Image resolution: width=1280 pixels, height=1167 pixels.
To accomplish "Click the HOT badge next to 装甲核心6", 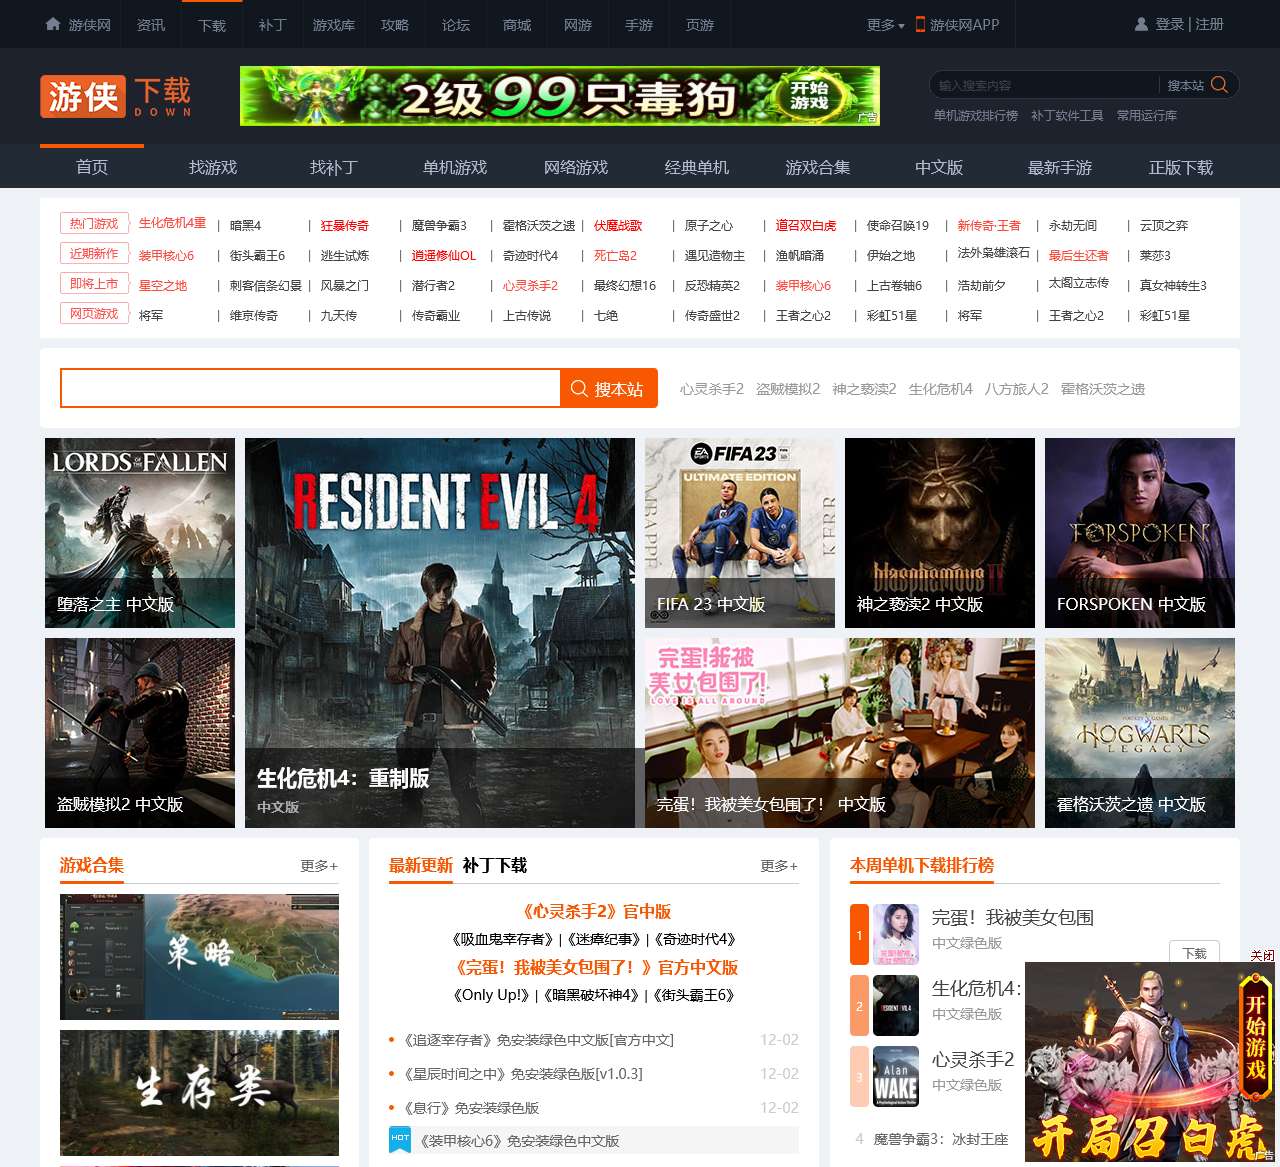I will click(x=400, y=1140).
